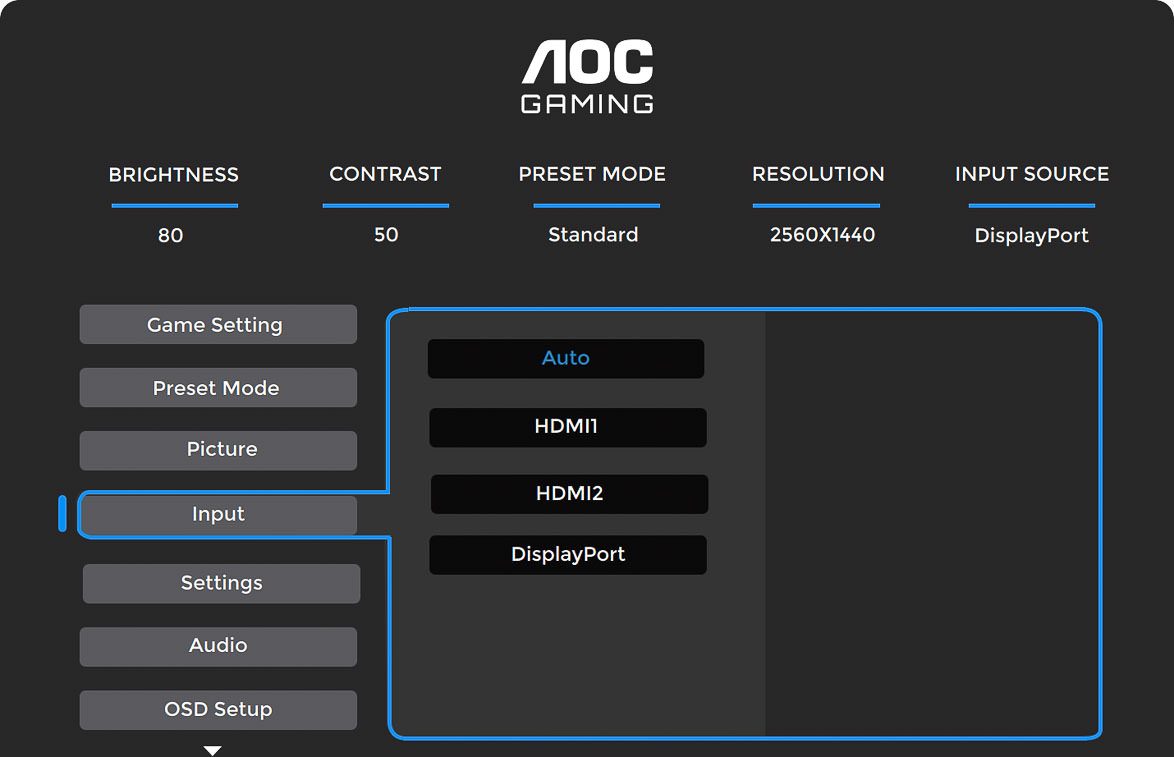
Task: Select the Picture menu
Action: click(x=218, y=450)
